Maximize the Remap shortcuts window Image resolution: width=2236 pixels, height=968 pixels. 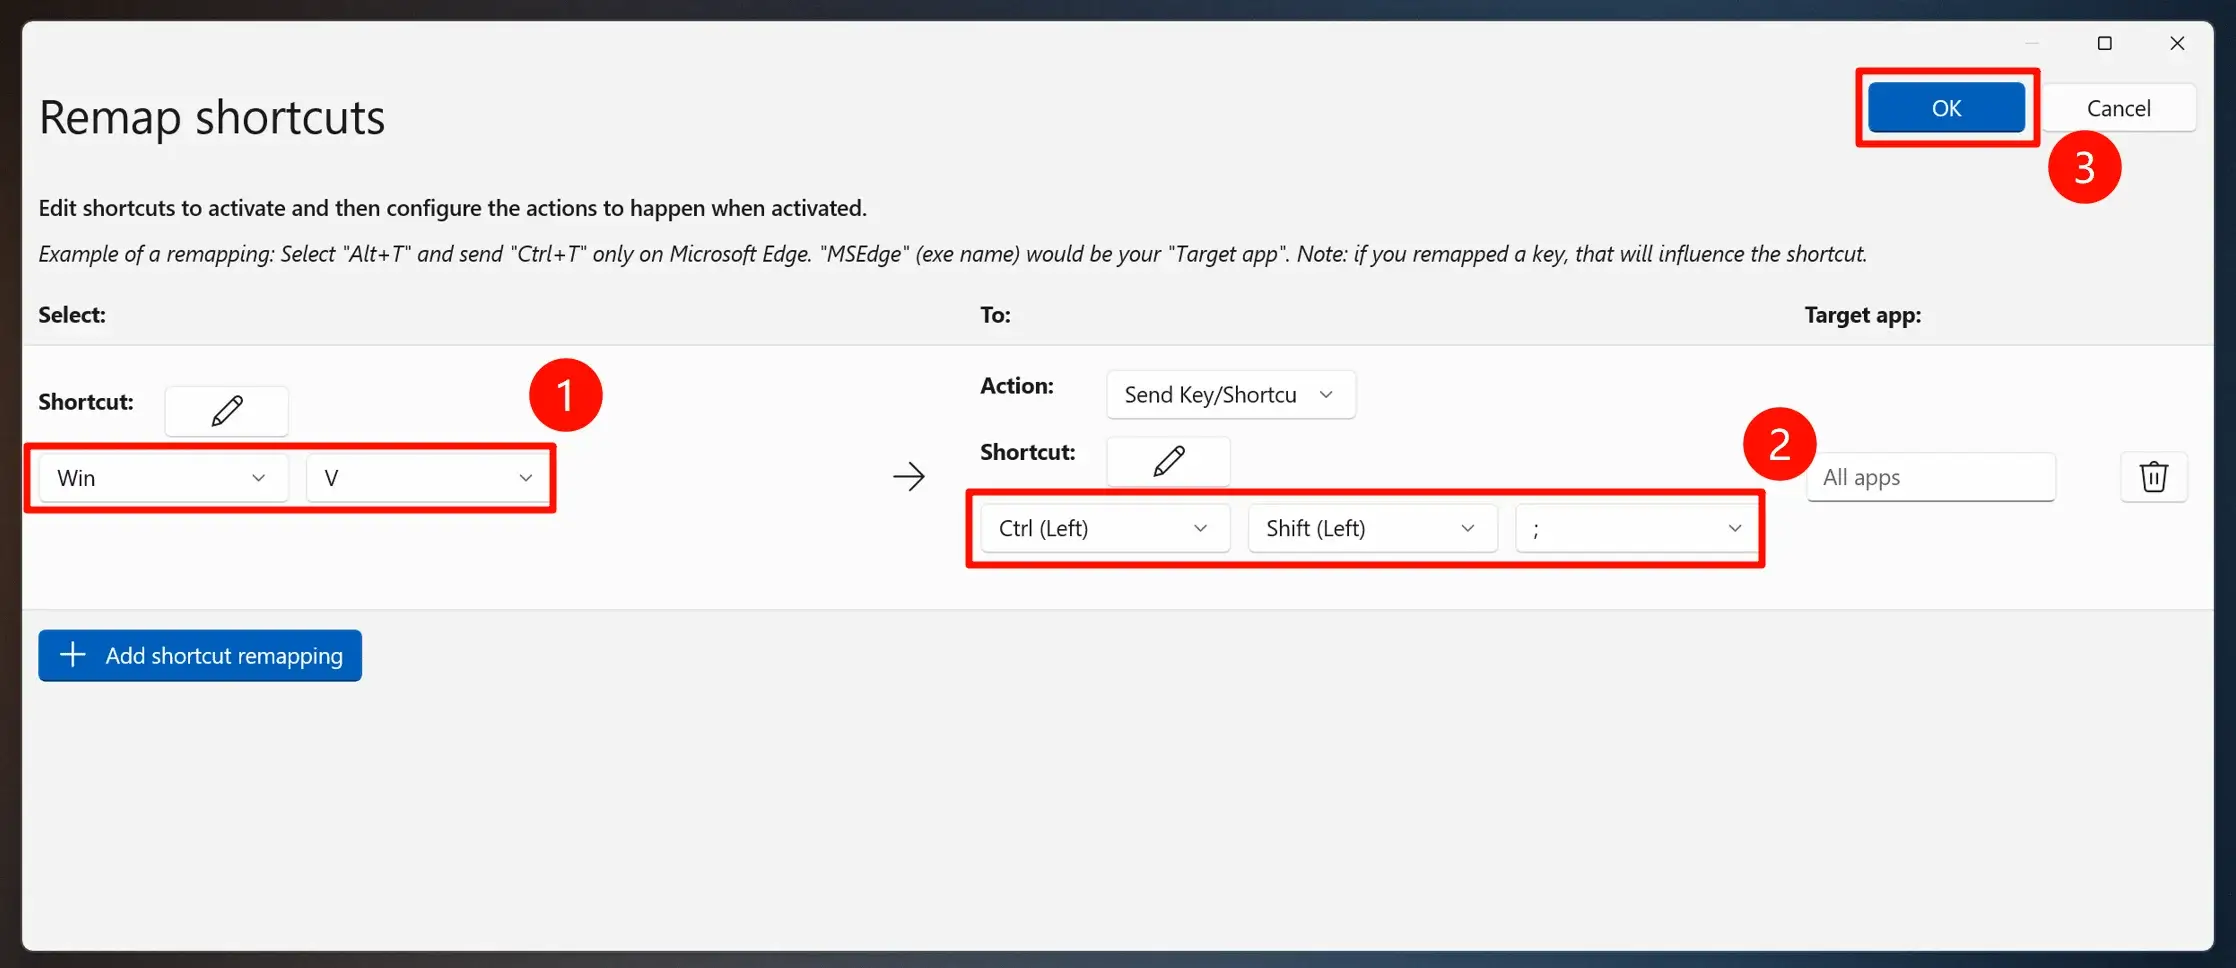2104,43
